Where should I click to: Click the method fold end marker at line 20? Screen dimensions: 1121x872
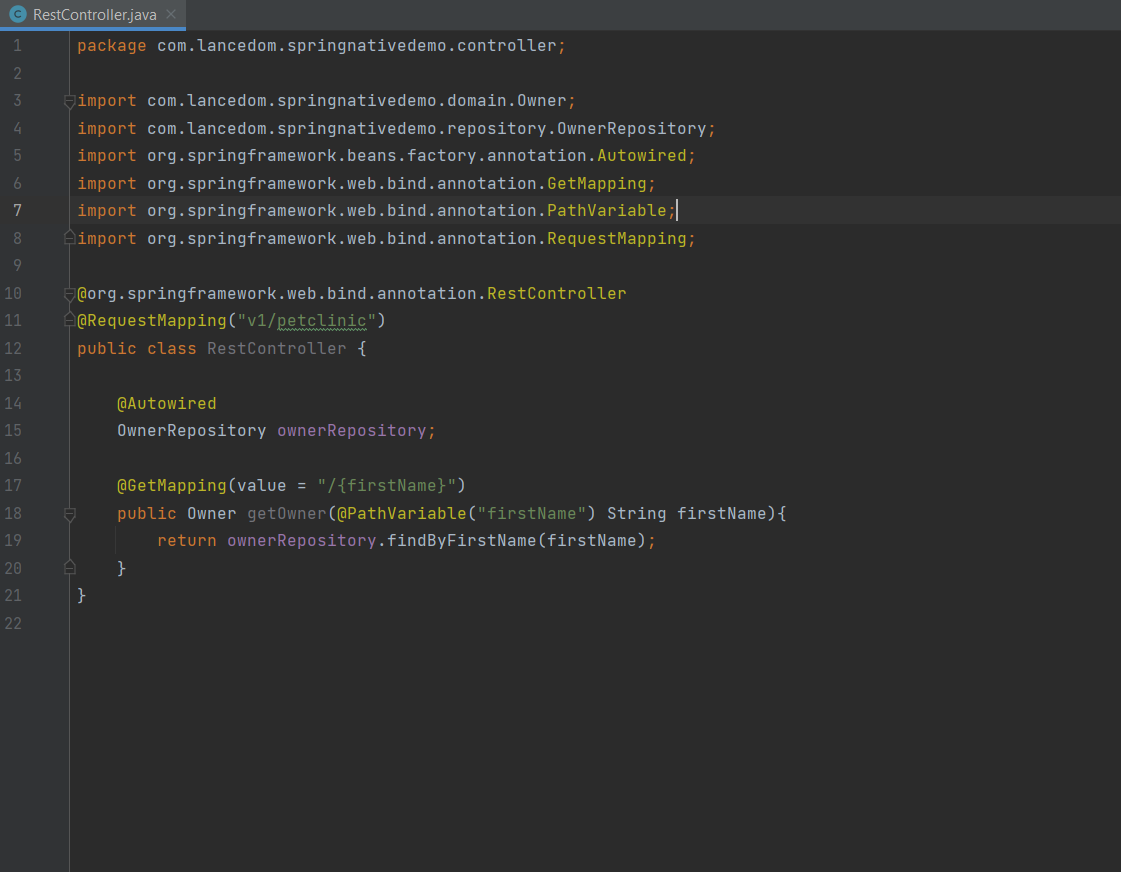[69, 568]
